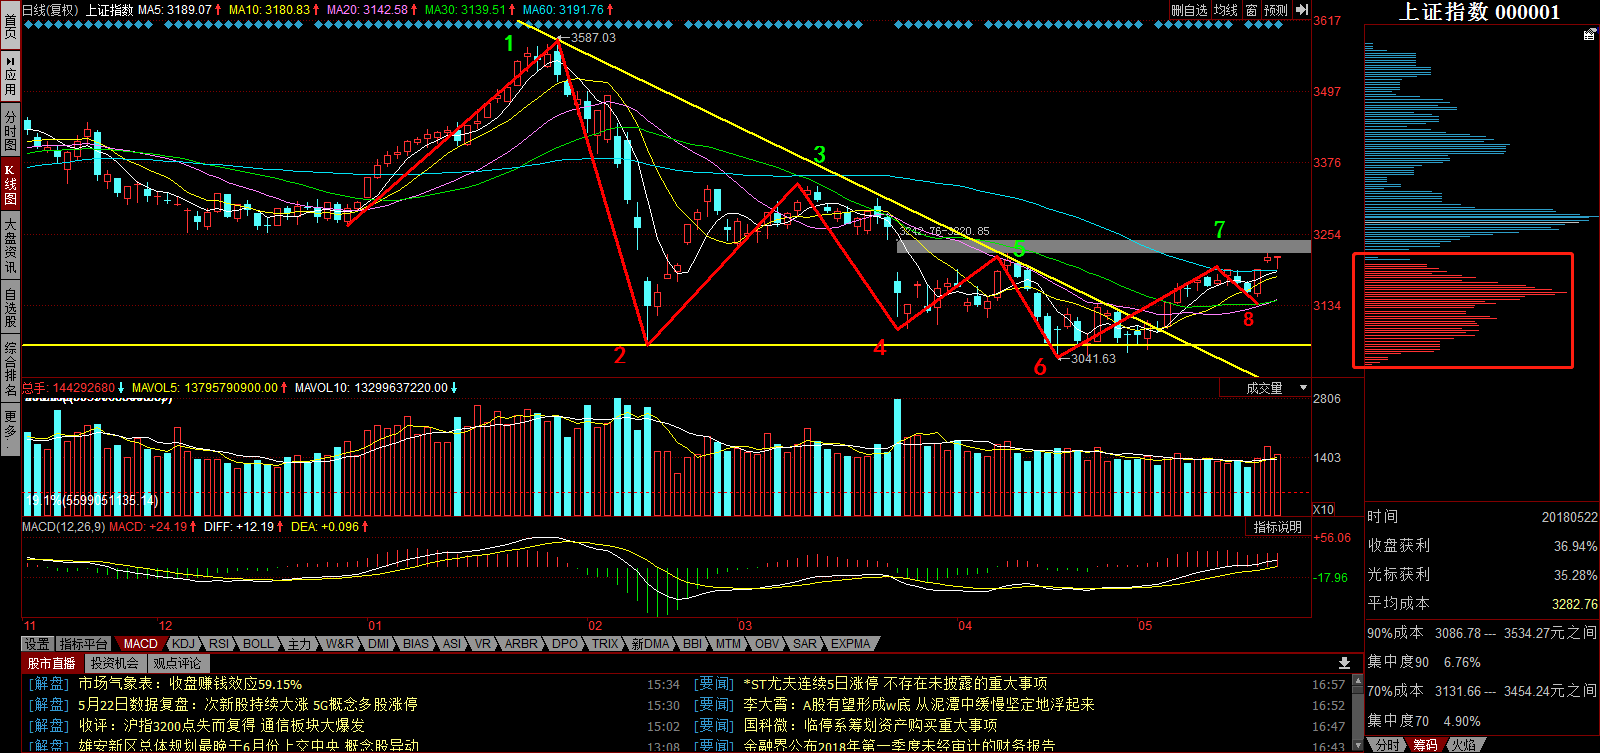
Task: Click the 设置 button below the chart
Action: (37, 644)
